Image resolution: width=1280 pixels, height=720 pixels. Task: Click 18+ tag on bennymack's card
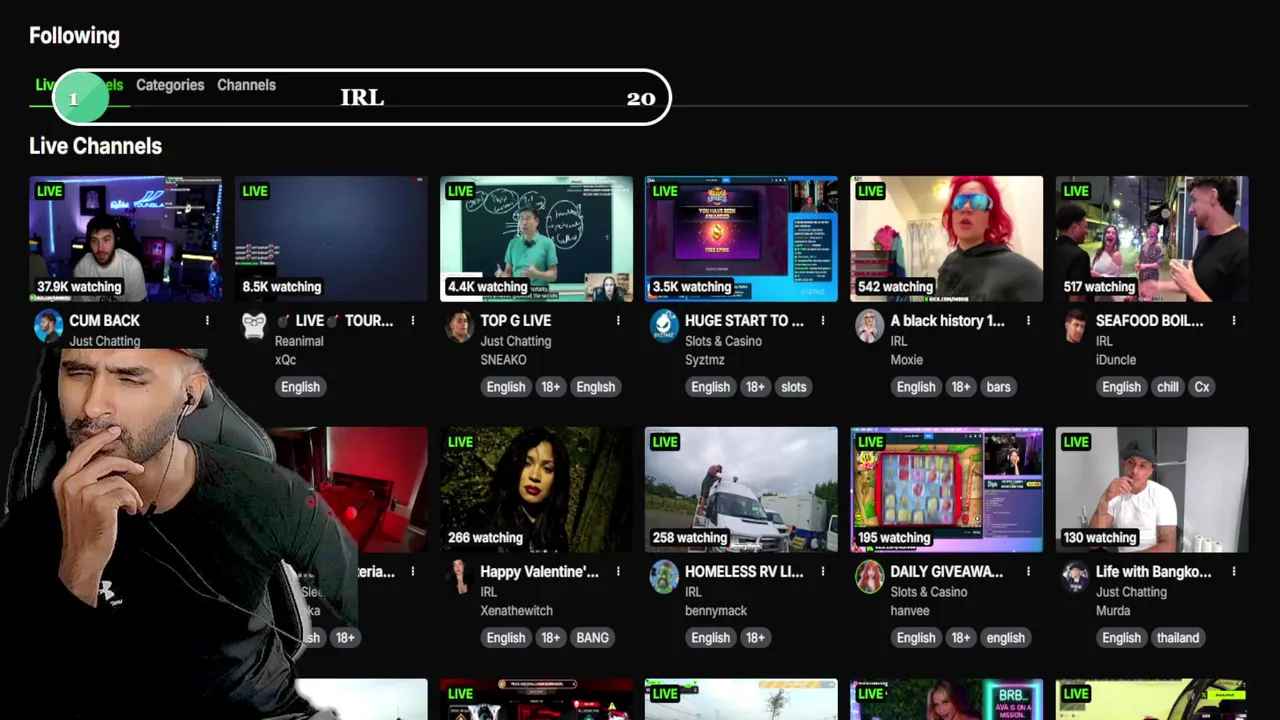pyautogui.click(x=755, y=638)
